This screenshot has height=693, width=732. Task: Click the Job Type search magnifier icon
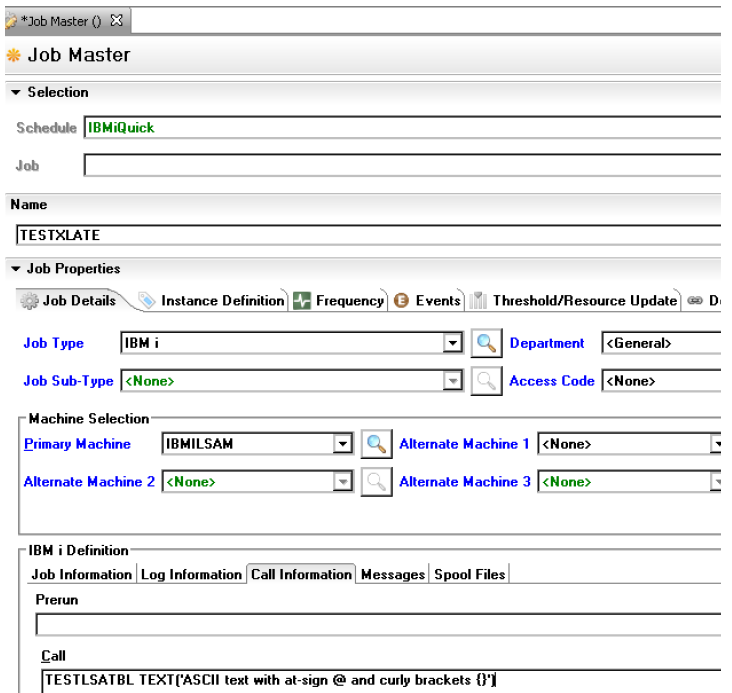click(486, 343)
